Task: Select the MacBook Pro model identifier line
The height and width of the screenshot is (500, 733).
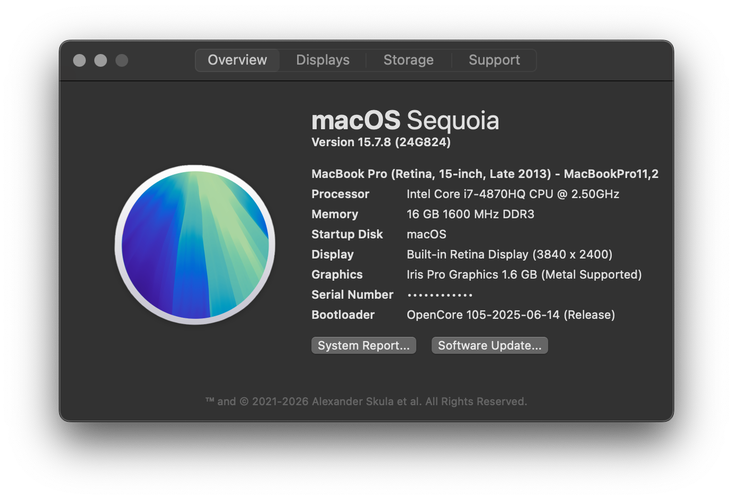Action: 485,174
